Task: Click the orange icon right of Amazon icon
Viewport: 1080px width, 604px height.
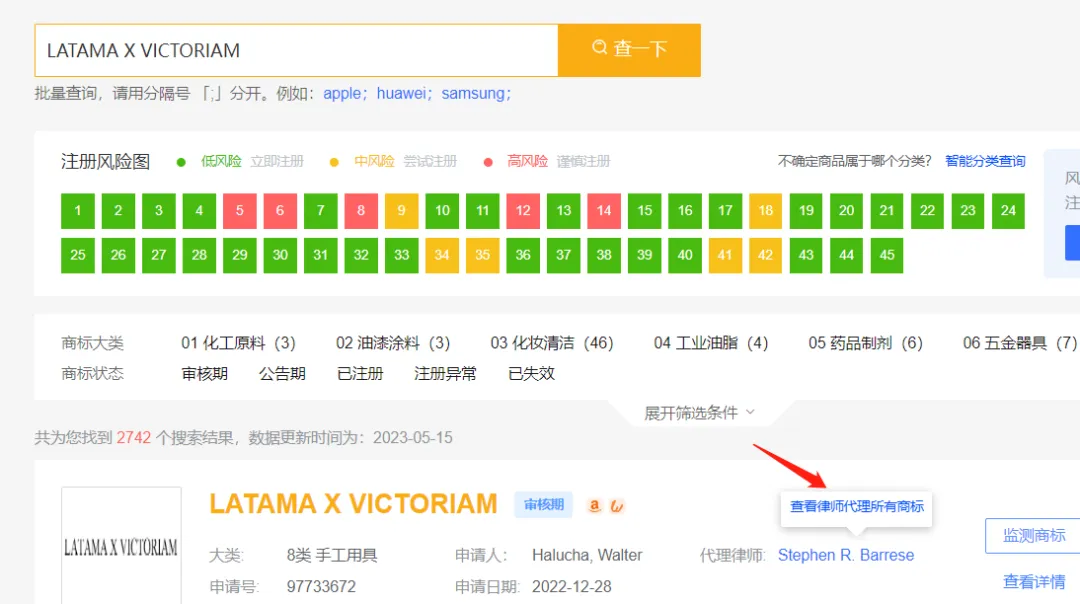Action: point(616,506)
